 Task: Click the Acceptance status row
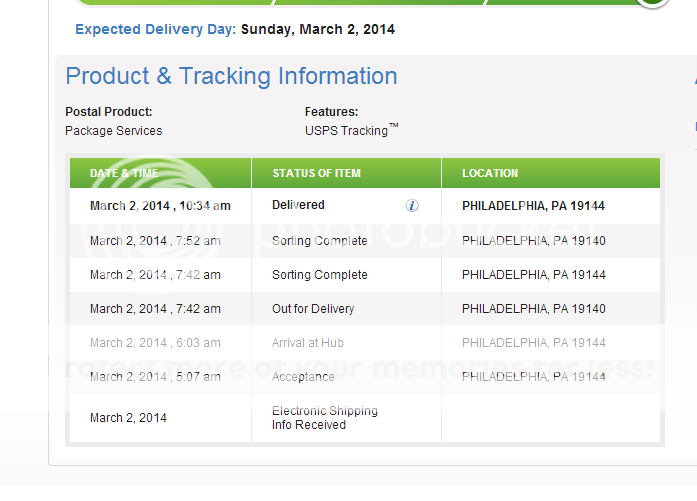(365, 377)
